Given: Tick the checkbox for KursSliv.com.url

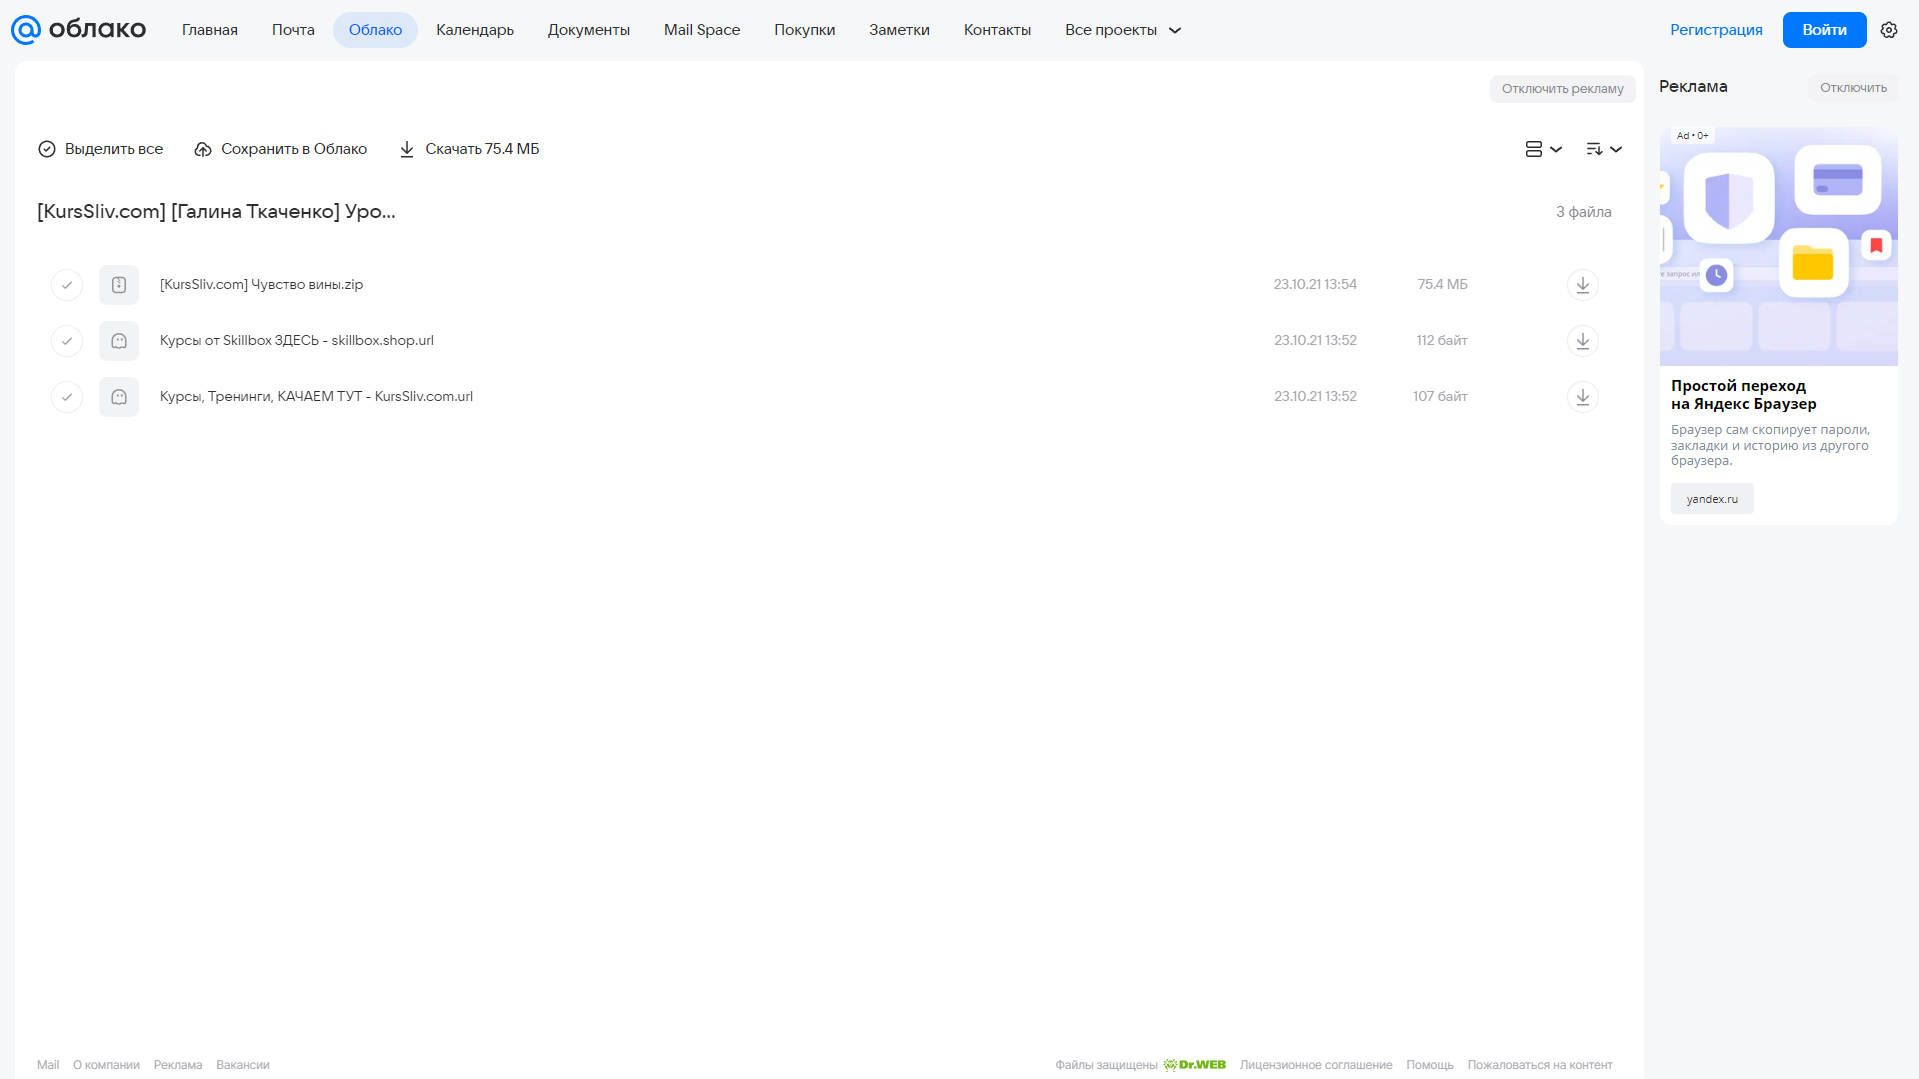Looking at the screenshot, I should [67, 397].
